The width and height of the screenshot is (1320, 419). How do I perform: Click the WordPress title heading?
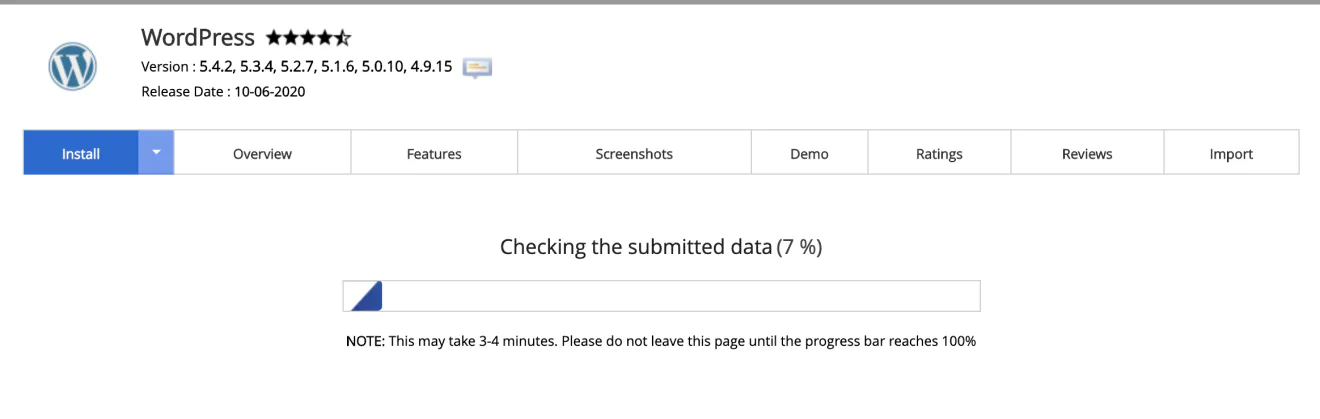click(198, 38)
